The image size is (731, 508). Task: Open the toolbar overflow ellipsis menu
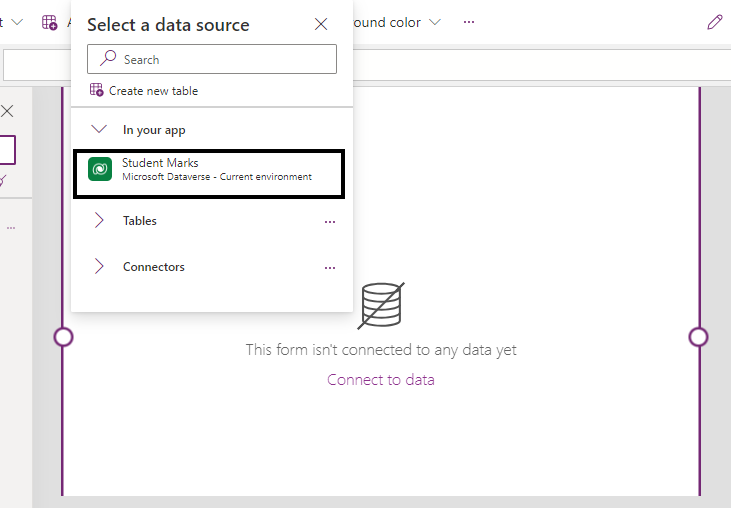point(469,22)
